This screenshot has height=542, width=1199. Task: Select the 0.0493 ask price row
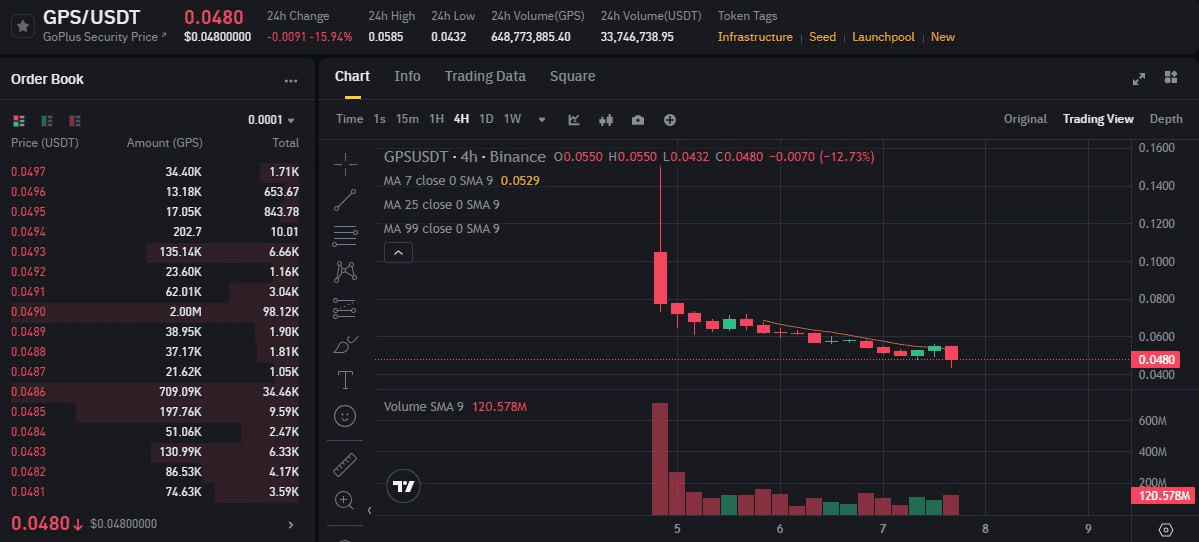pos(155,252)
